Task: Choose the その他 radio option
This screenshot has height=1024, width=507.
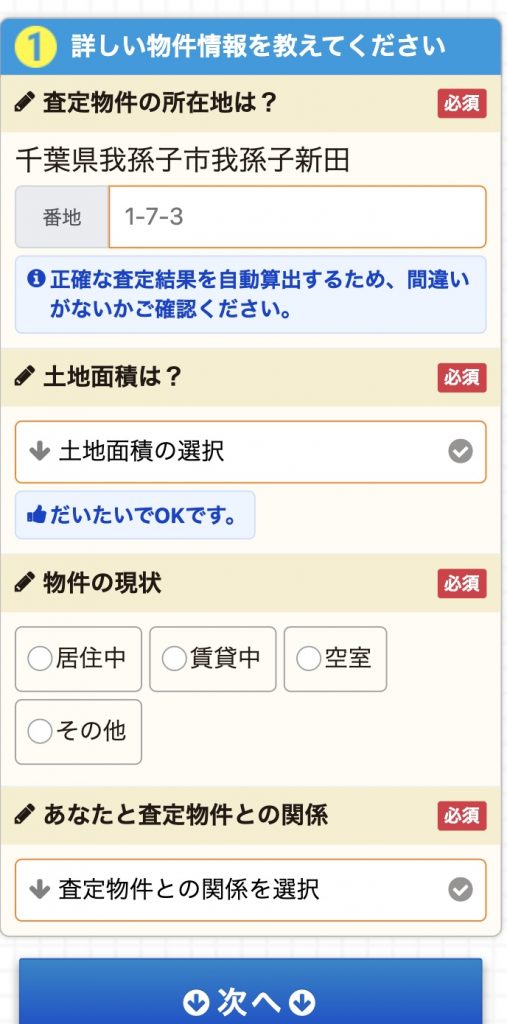Action: [x=78, y=731]
